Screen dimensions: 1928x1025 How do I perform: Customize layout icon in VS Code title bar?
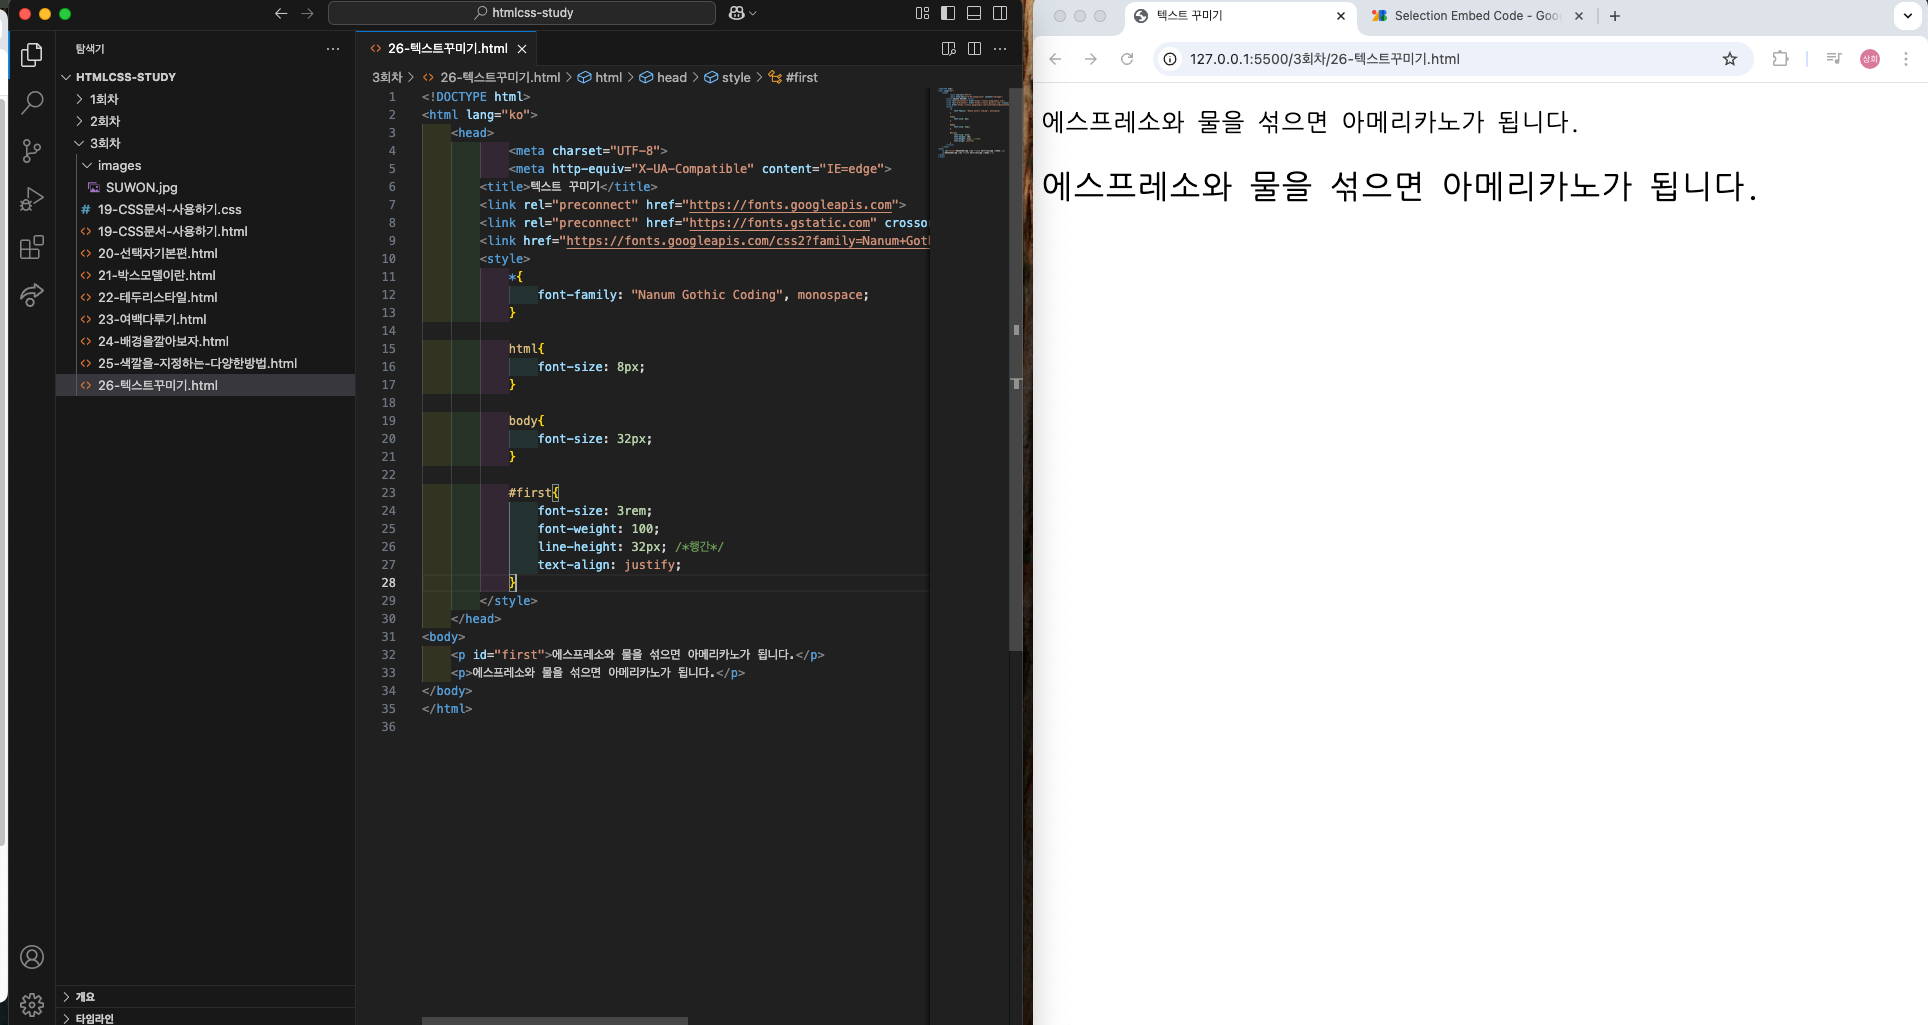[x=922, y=13]
